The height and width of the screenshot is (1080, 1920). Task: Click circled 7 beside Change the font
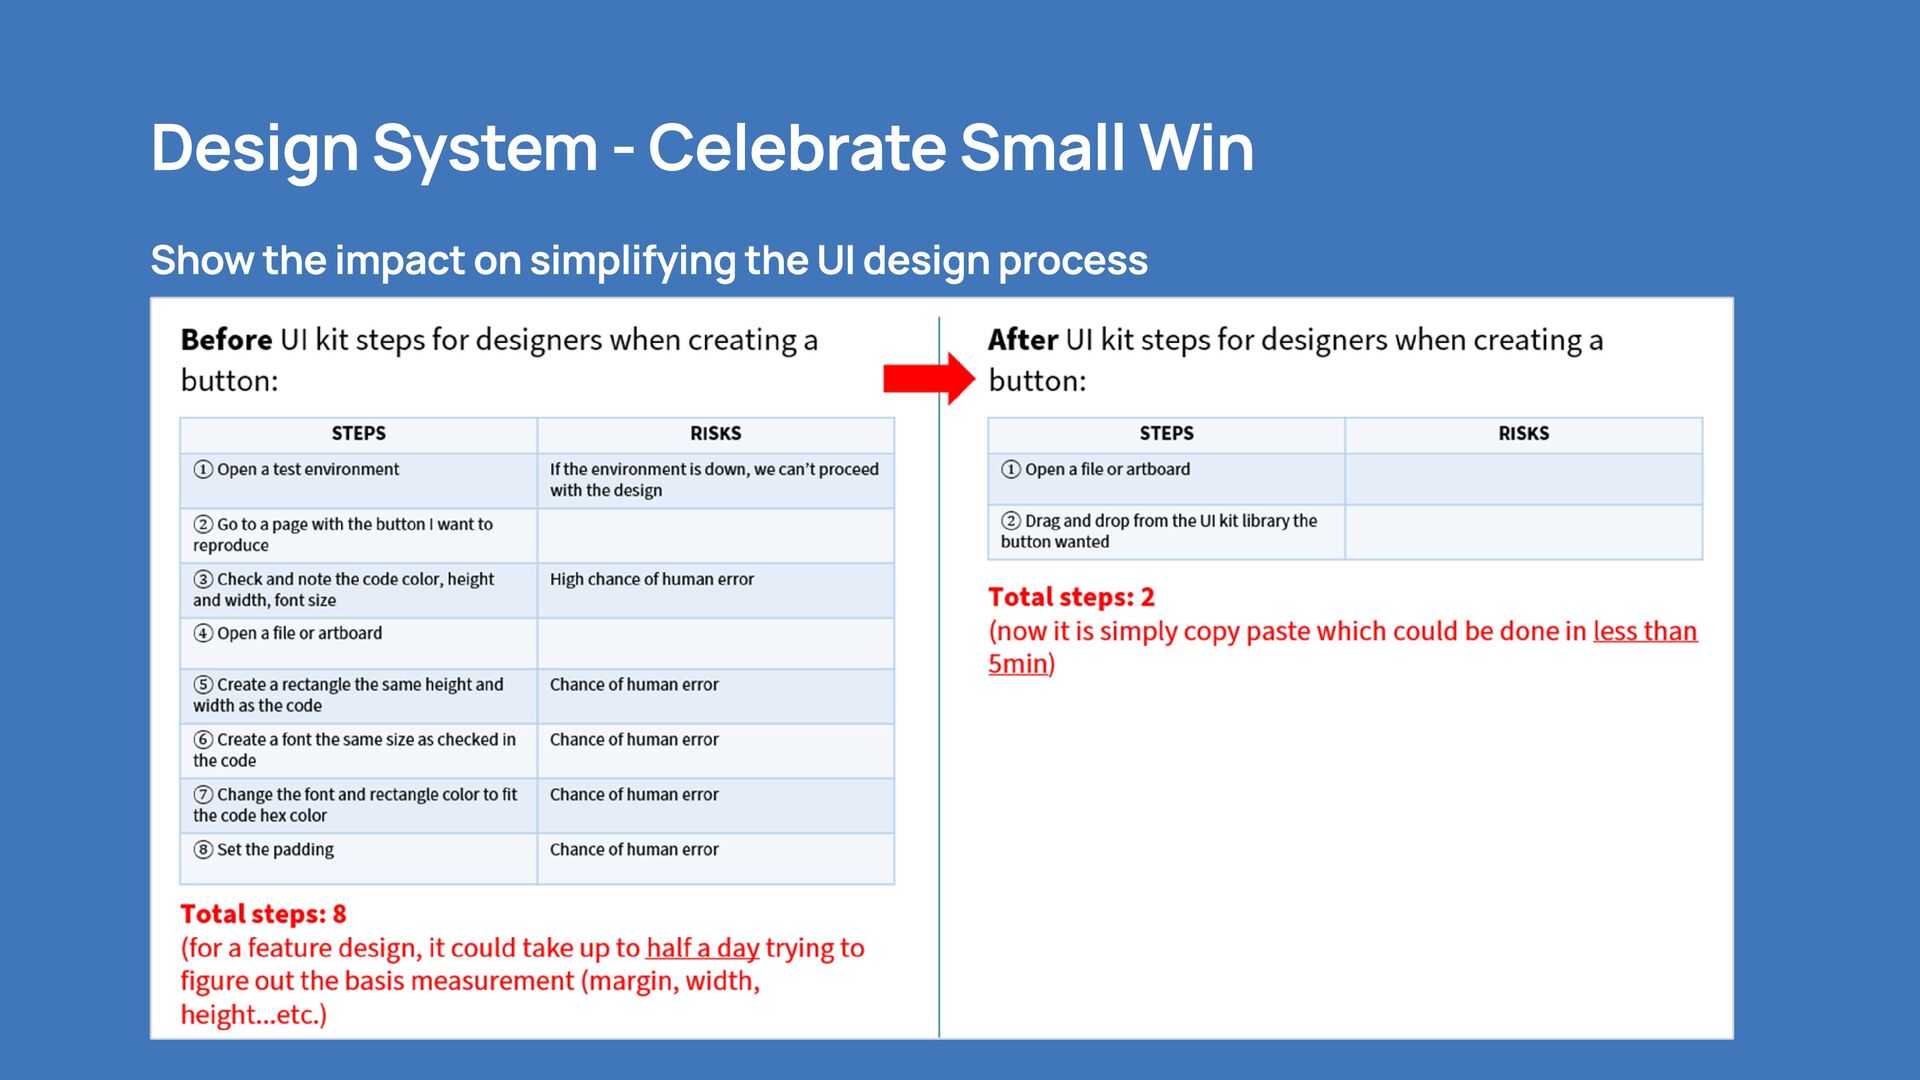(x=203, y=794)
